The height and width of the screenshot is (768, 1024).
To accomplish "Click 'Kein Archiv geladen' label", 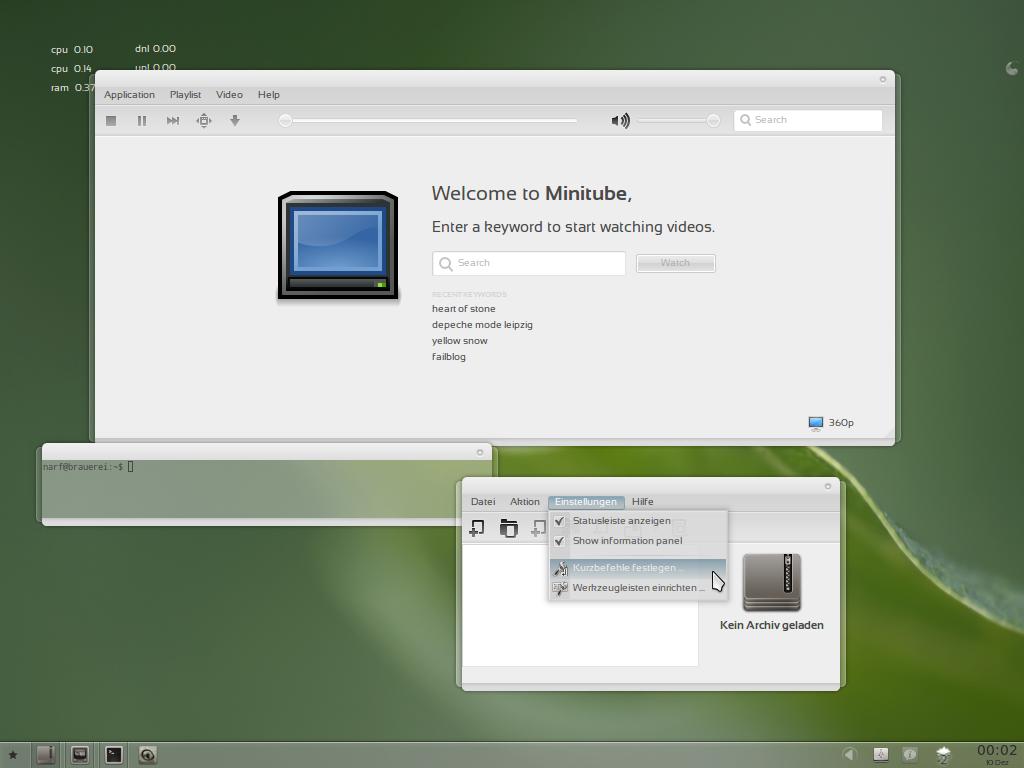I will coord(772,625).
